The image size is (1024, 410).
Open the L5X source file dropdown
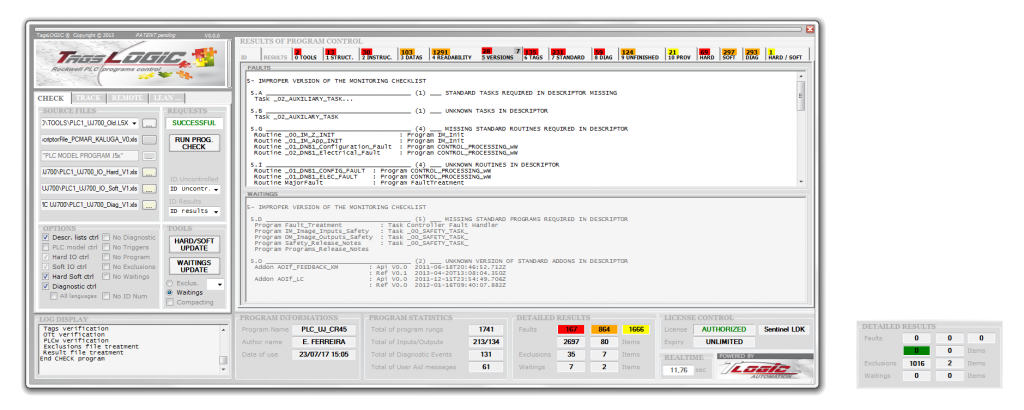click(x=135, y=123)
